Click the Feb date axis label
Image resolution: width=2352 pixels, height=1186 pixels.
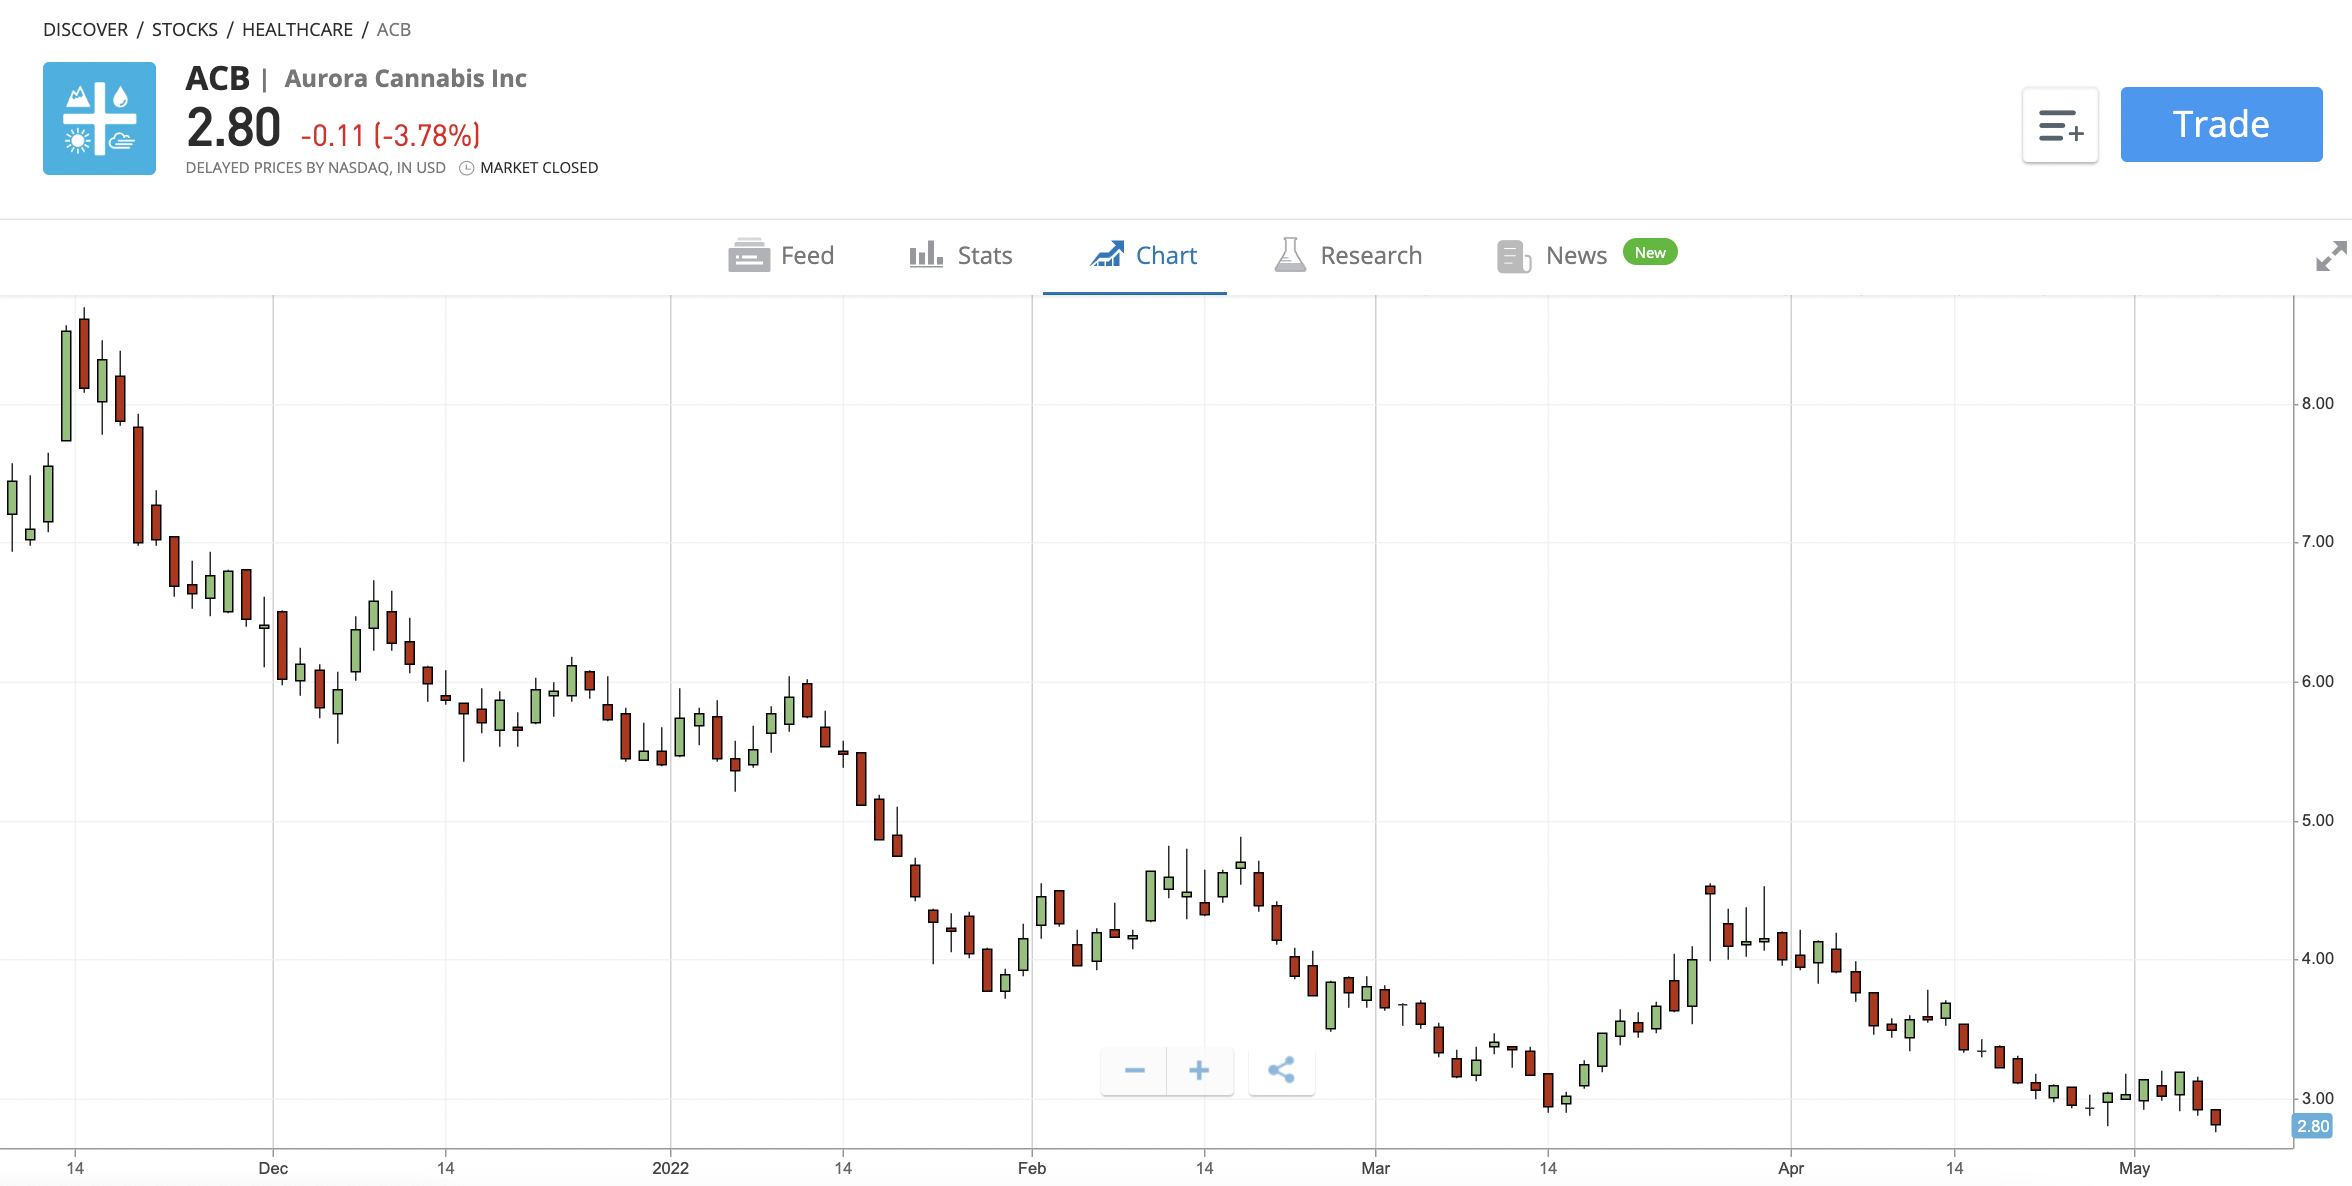point(1032,1168)
